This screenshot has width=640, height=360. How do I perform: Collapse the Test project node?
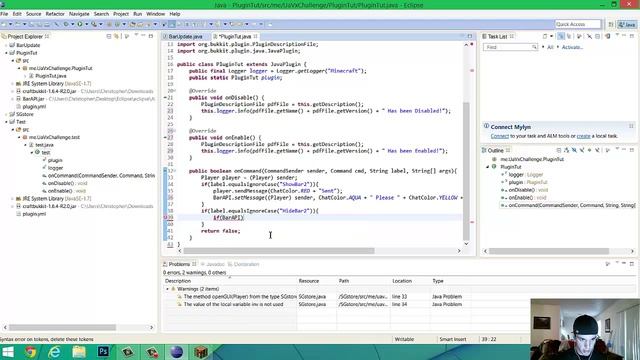pyautogui.click(x=7, y=122)
